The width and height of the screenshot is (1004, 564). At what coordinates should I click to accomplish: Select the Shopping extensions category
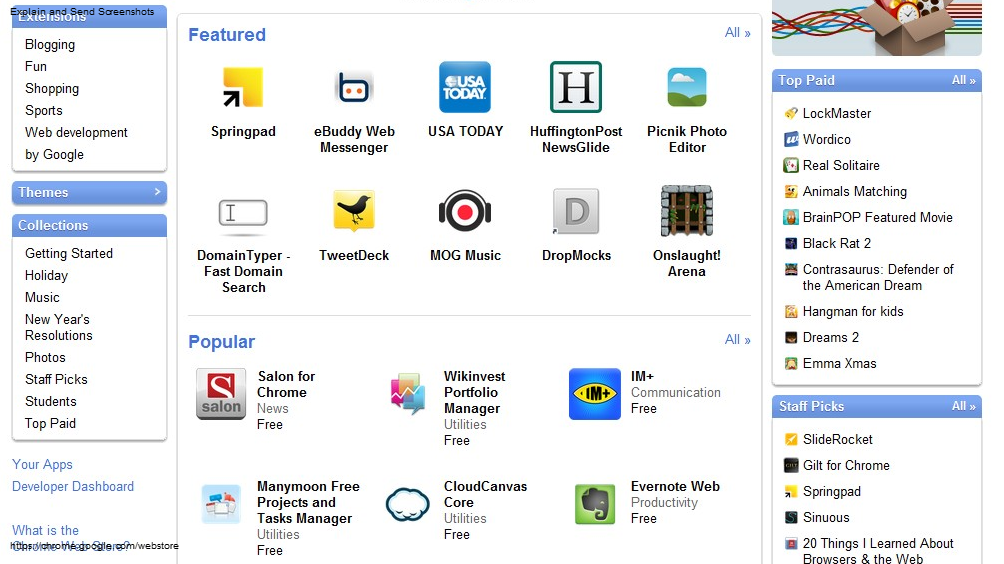(x=52, y=88)
